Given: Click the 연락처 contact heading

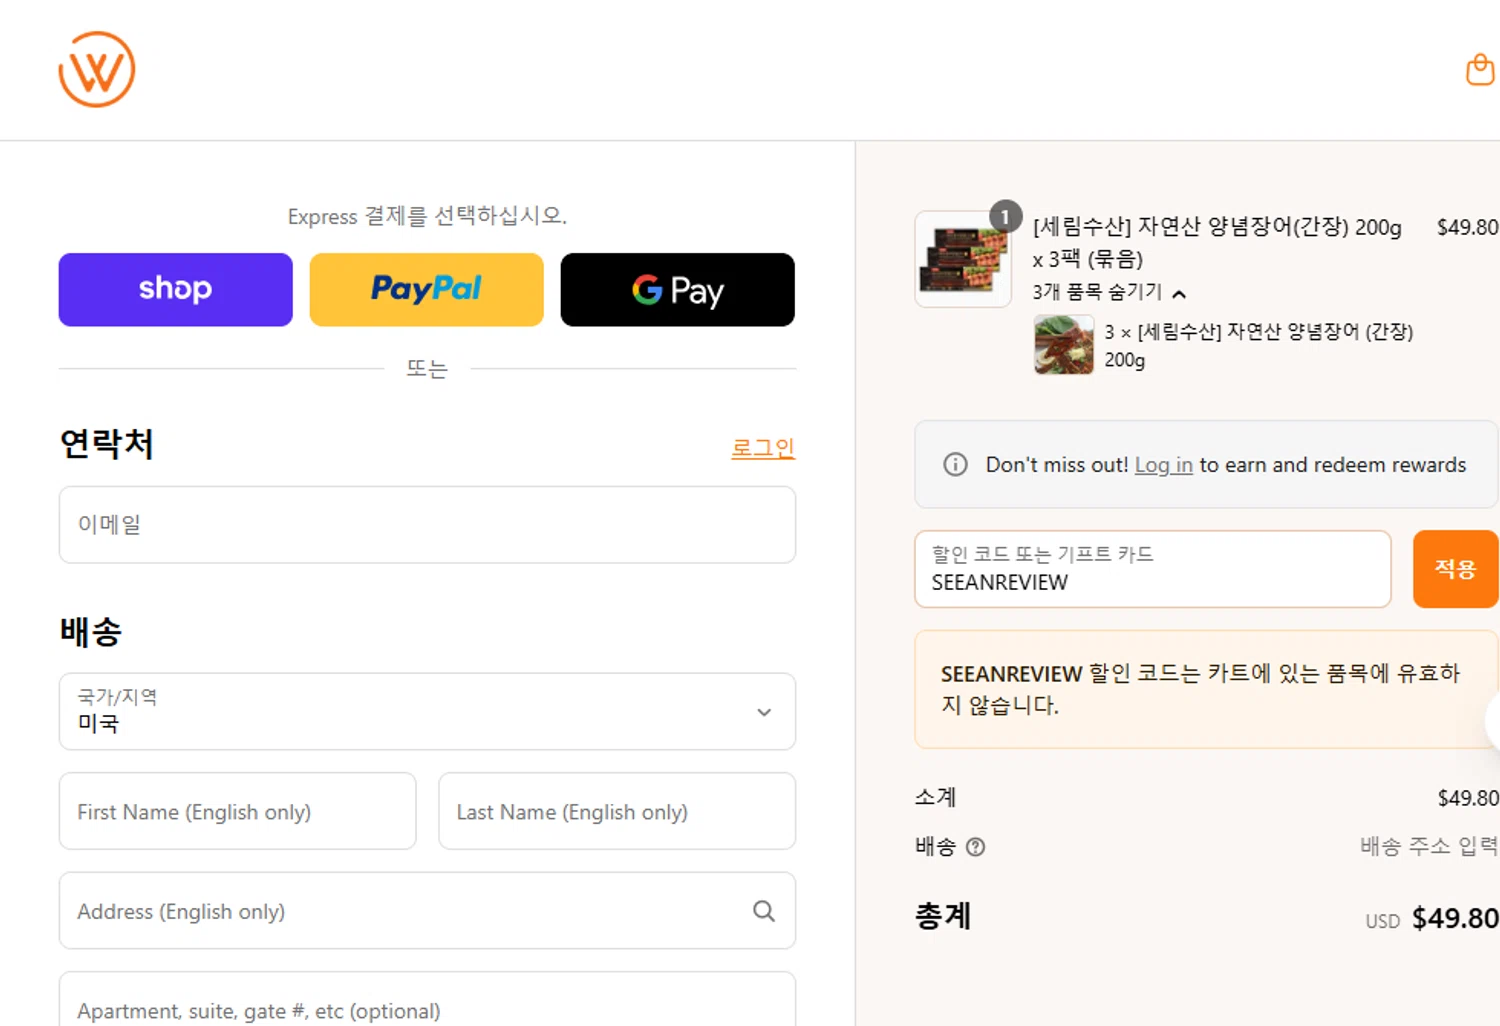Looking at the screenshot, I should tap(106, 444).
